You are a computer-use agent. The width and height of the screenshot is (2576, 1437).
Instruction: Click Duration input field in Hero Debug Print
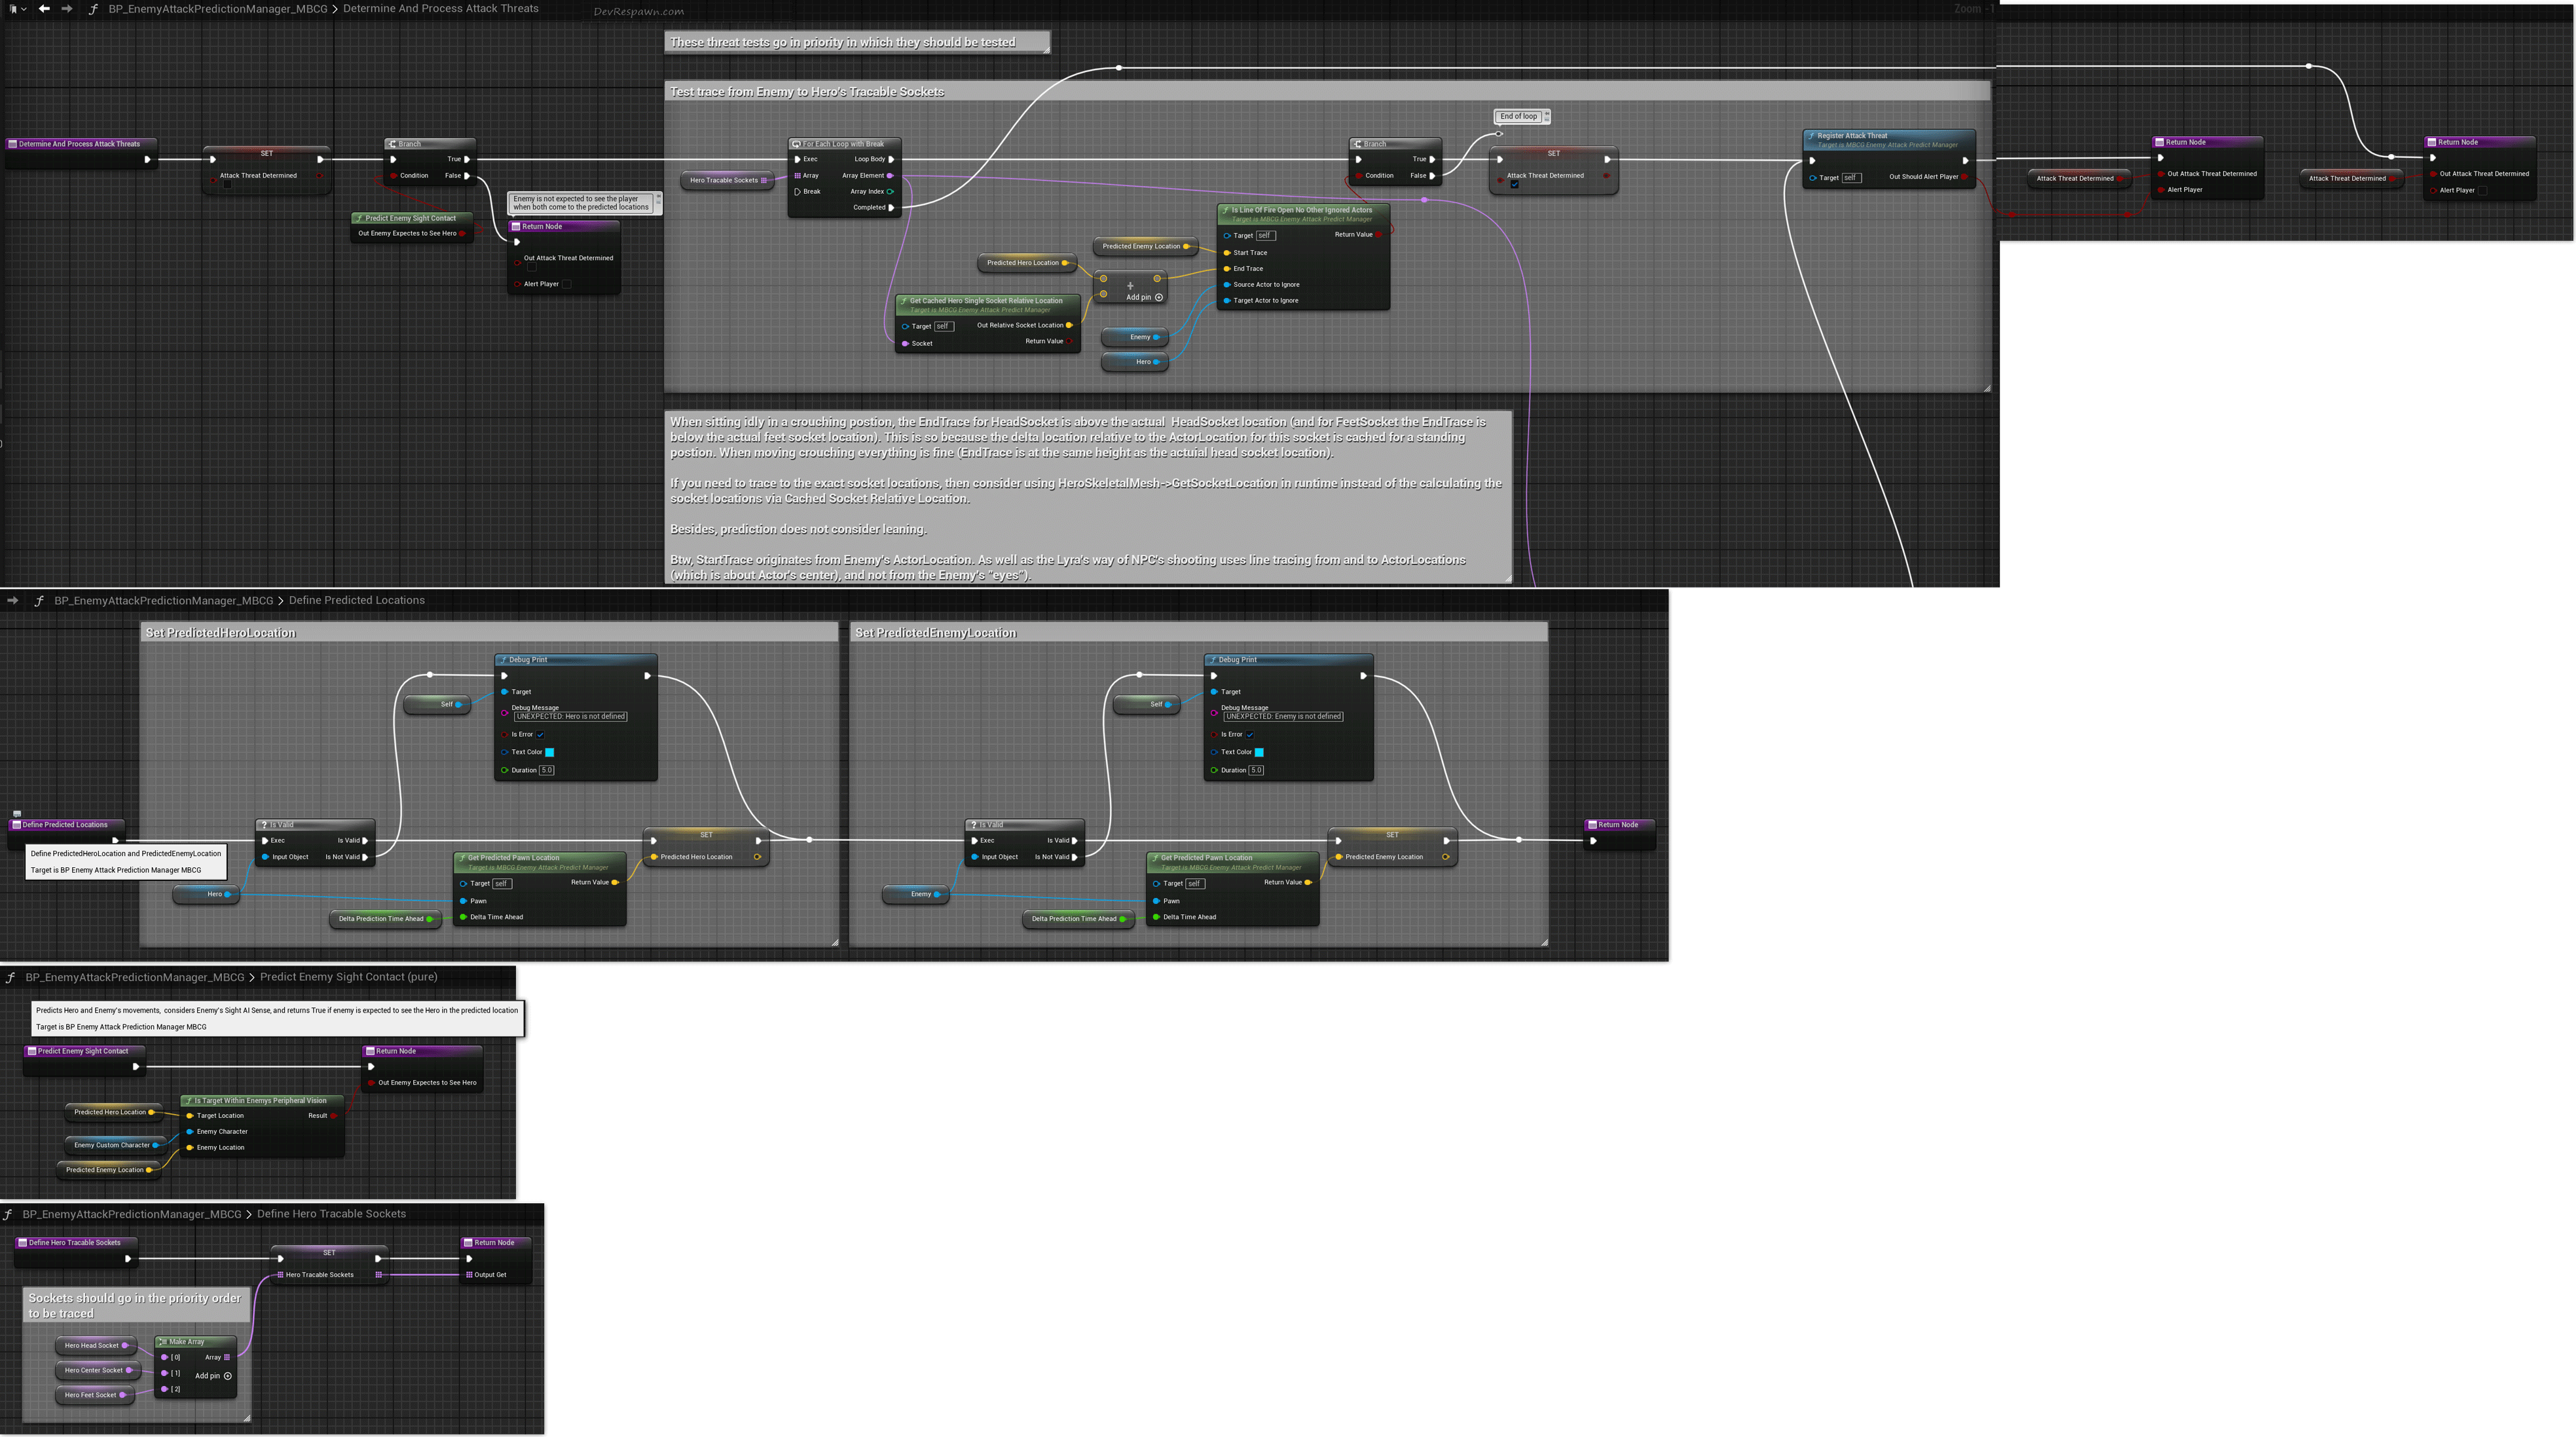tap(547, 770)
